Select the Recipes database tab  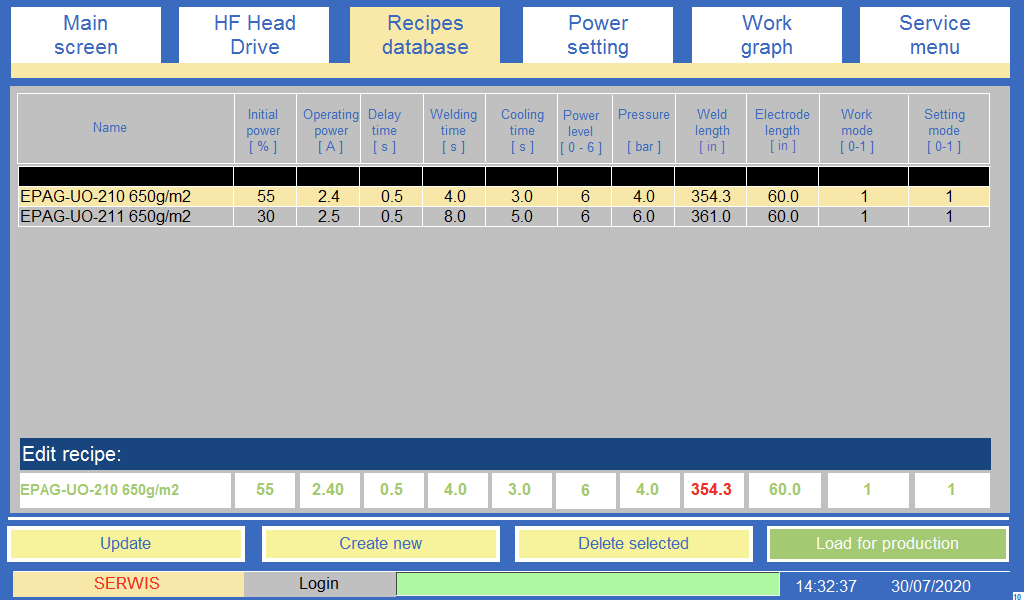point(425,35)
